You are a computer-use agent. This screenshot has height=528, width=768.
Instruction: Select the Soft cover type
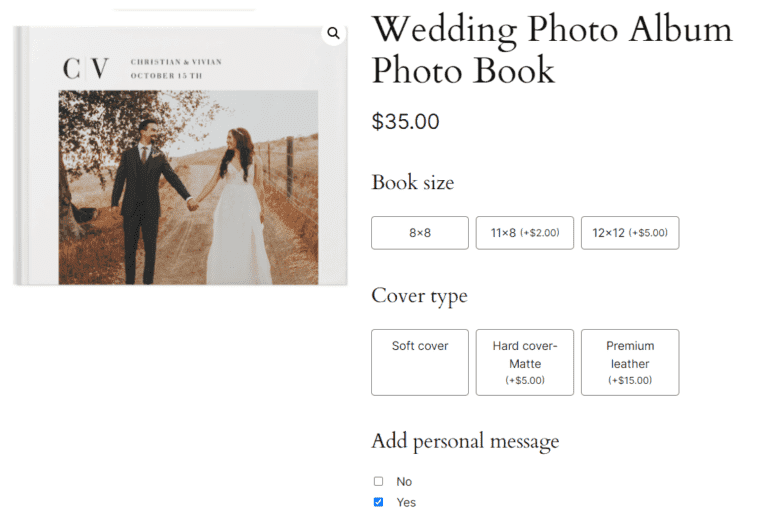point(419,361)
